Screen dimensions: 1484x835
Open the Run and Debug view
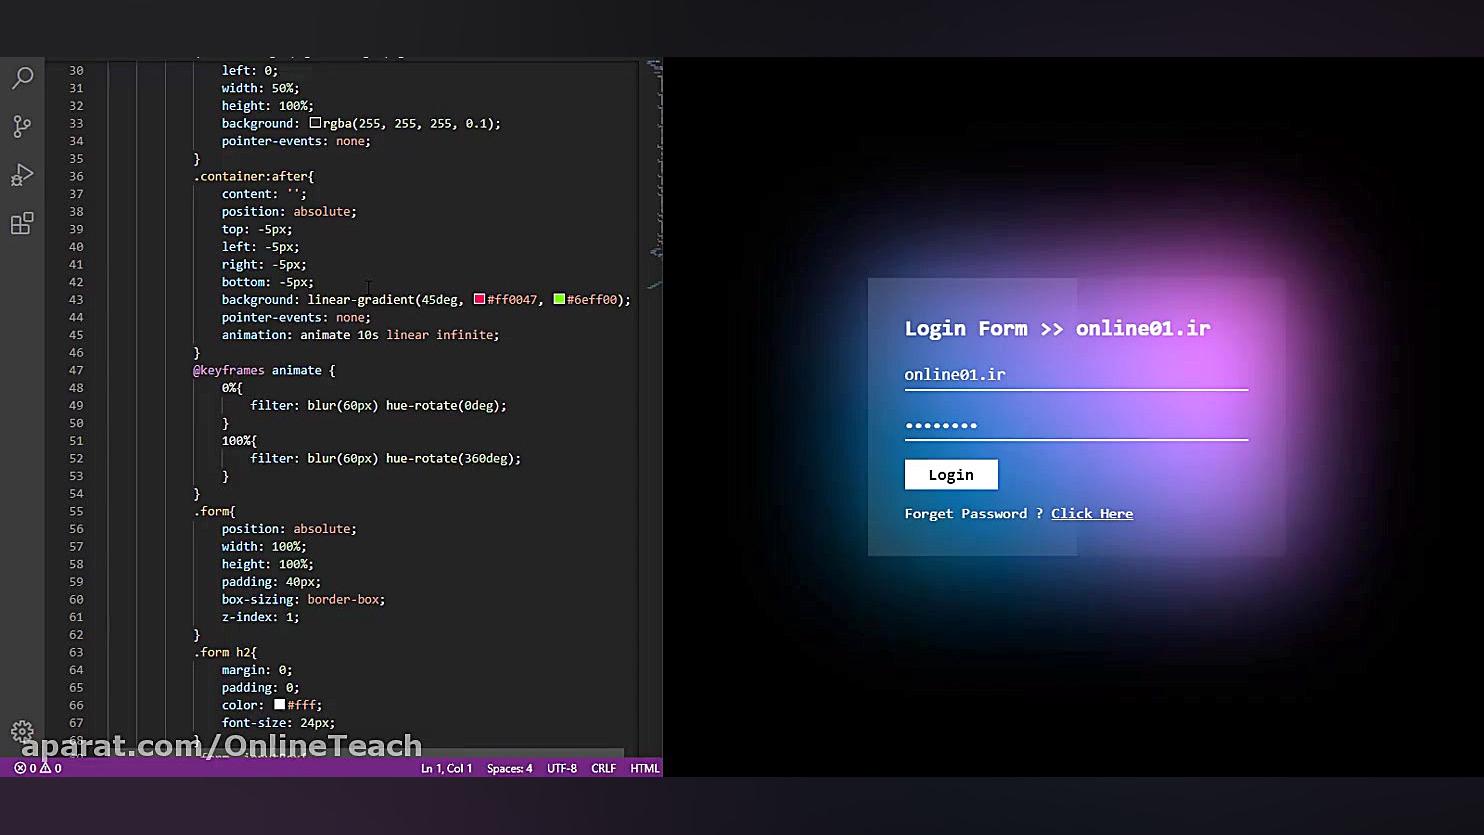pyautogui.click(x=23, y=175)
